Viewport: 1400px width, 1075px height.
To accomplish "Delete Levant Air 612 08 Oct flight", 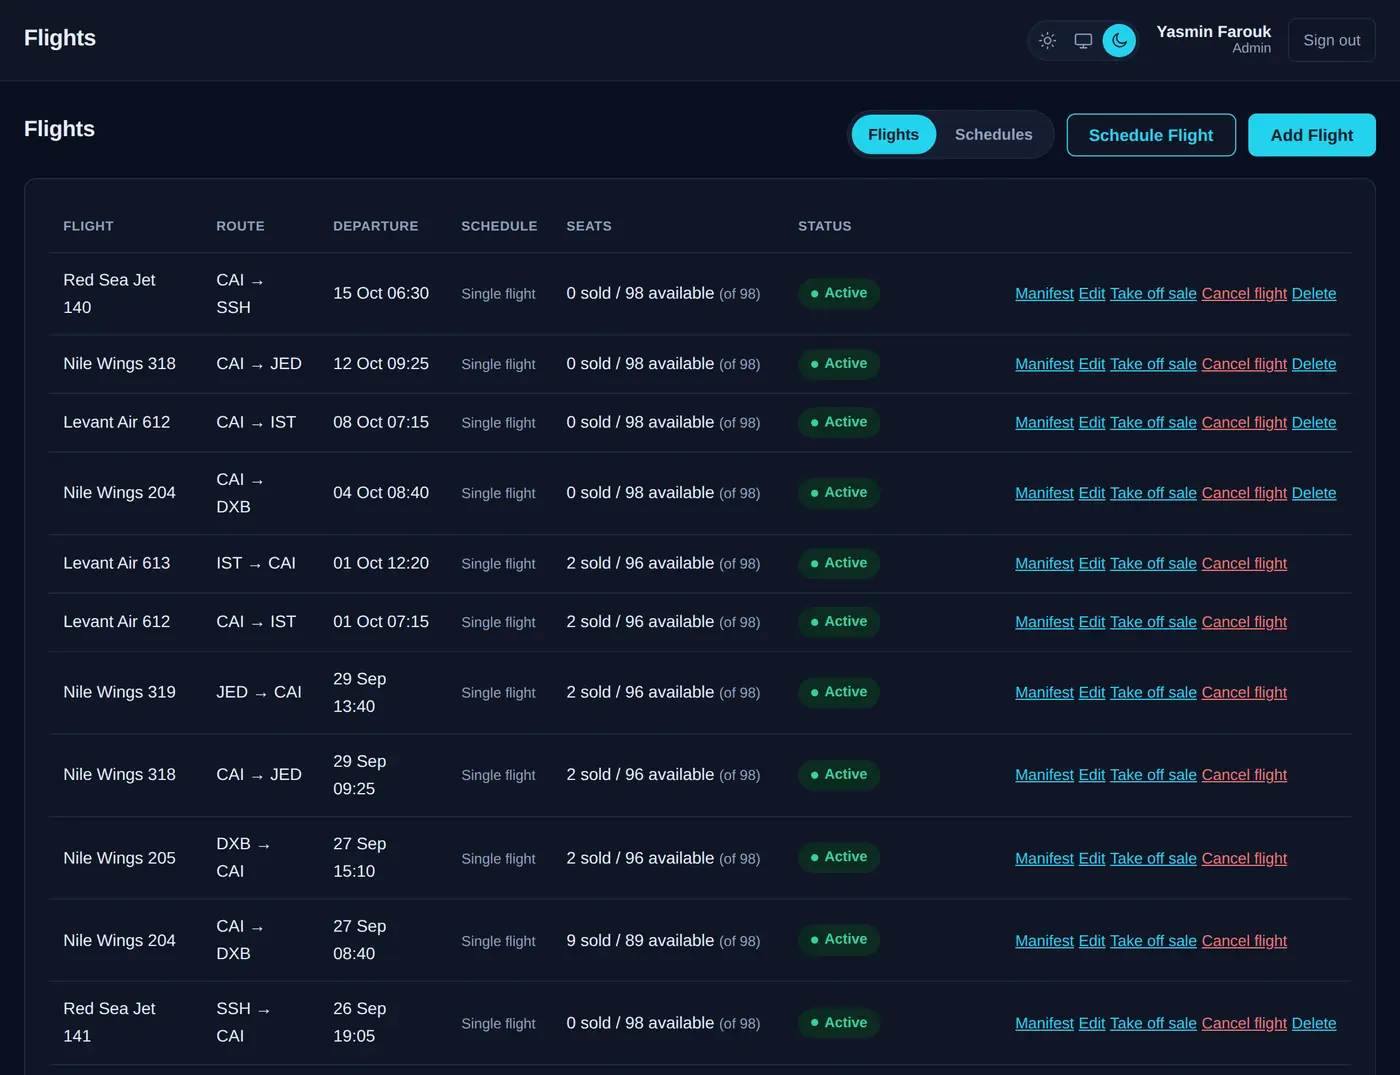I will 1313,423.
